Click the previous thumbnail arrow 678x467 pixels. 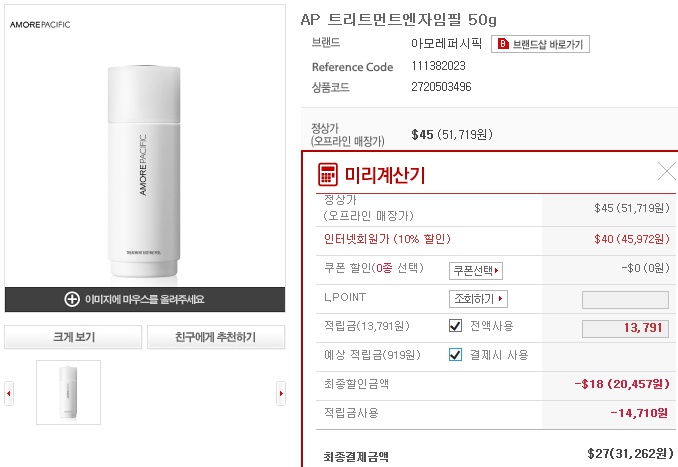[x=9, y=394]
